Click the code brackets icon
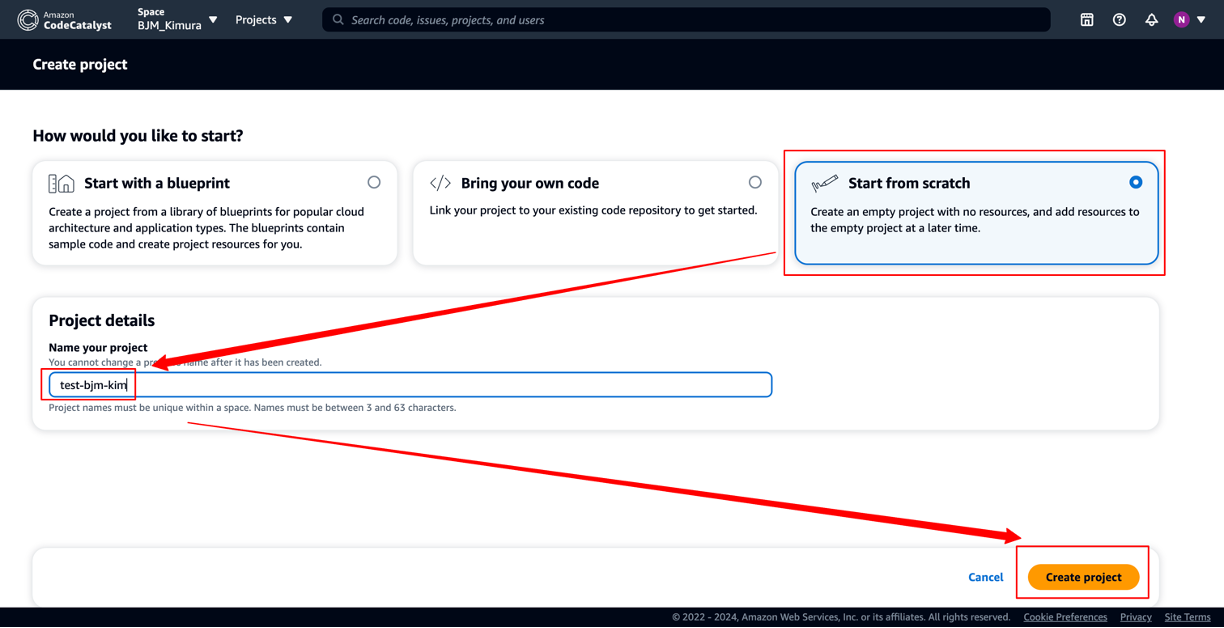The image size is (1224, 628). click(440, 183)
